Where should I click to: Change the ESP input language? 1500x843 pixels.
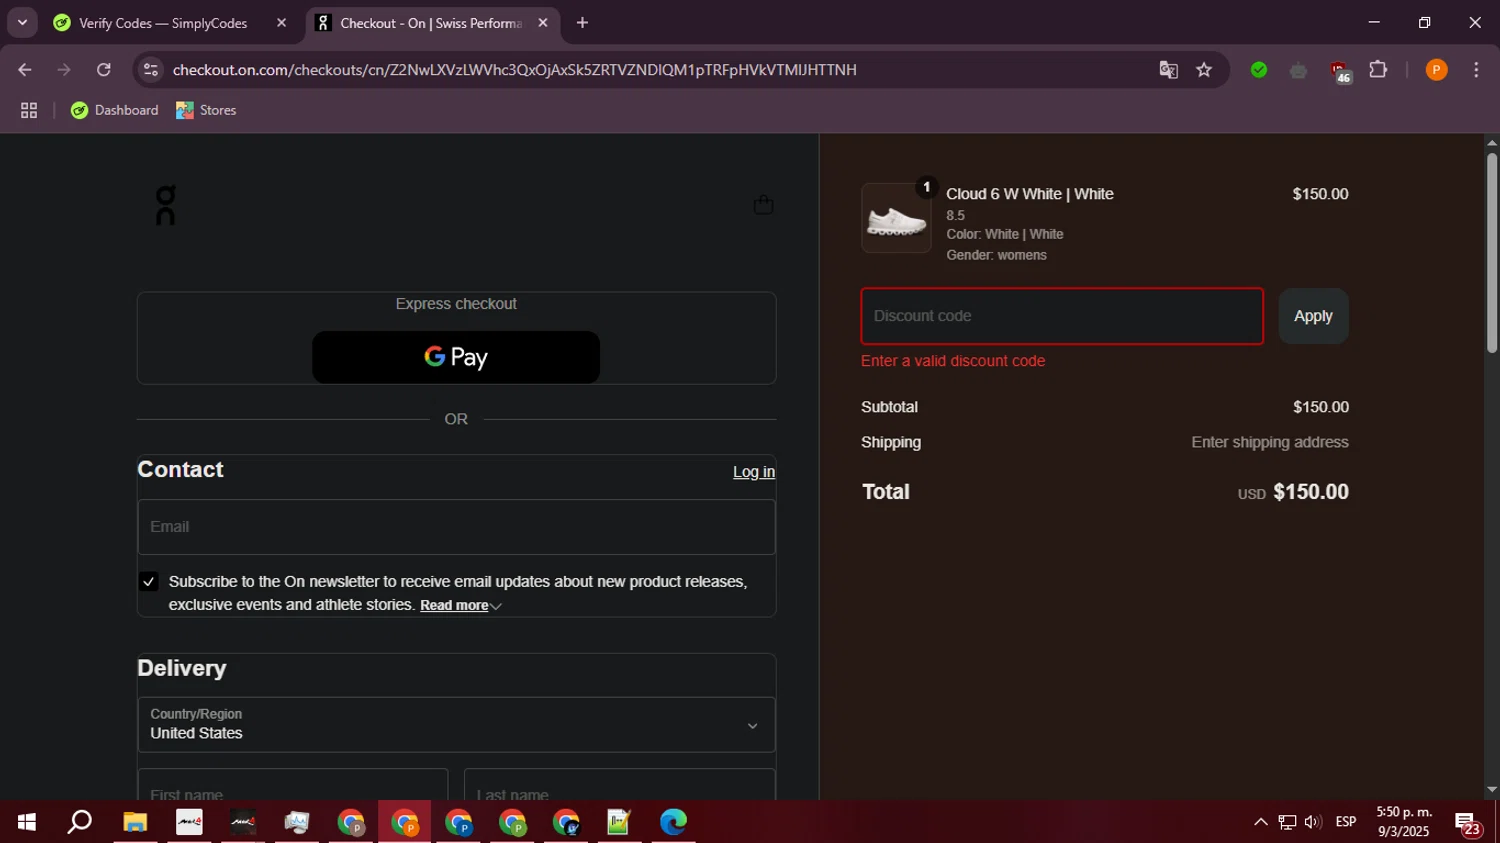[1346, 822]
